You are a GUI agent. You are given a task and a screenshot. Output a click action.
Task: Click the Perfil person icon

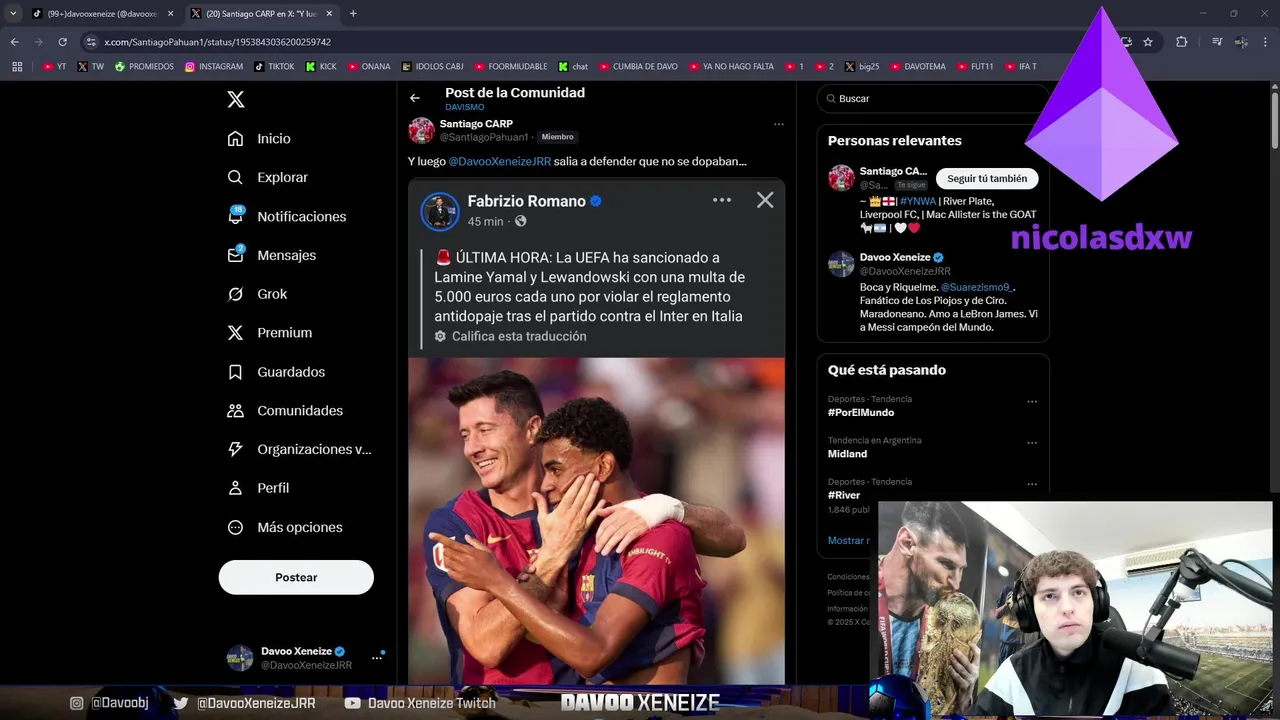point(235,488)
